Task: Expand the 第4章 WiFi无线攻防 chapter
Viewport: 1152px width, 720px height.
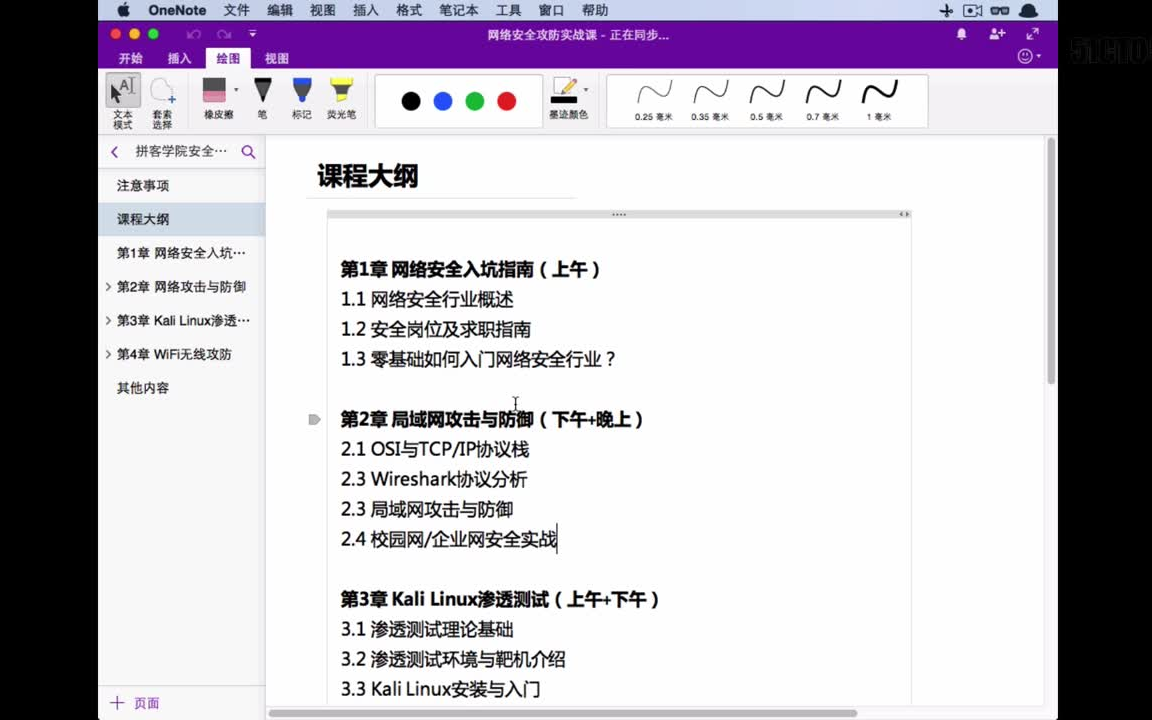Action: click(x=108, y=353)
